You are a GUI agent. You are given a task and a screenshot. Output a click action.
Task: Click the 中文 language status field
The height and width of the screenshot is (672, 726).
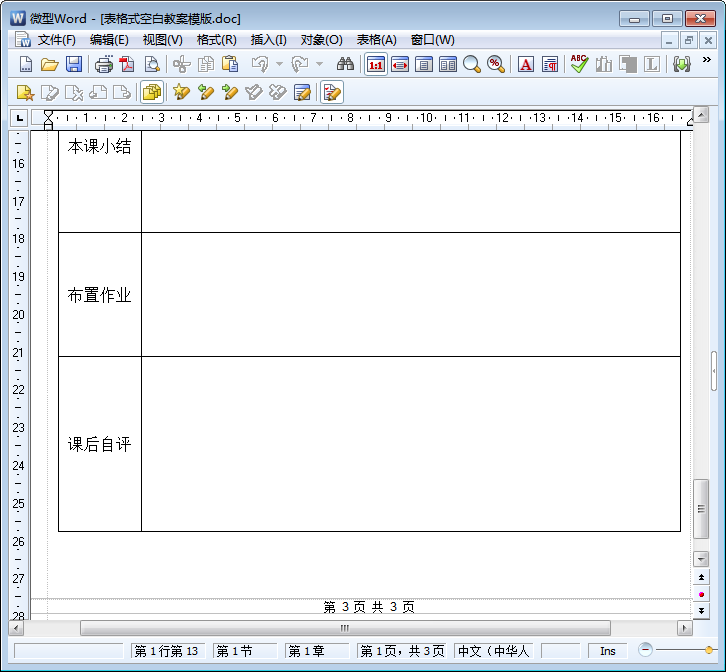pos(494,651)
